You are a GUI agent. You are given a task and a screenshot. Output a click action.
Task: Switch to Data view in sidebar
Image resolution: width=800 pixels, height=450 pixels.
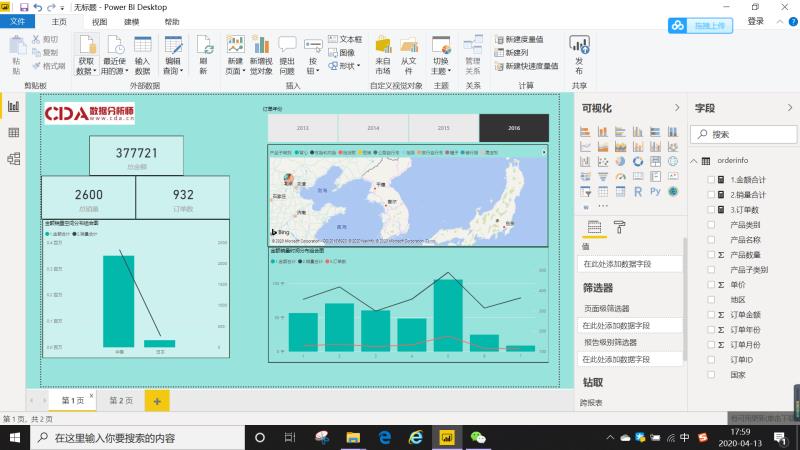[x=14, y=133]
